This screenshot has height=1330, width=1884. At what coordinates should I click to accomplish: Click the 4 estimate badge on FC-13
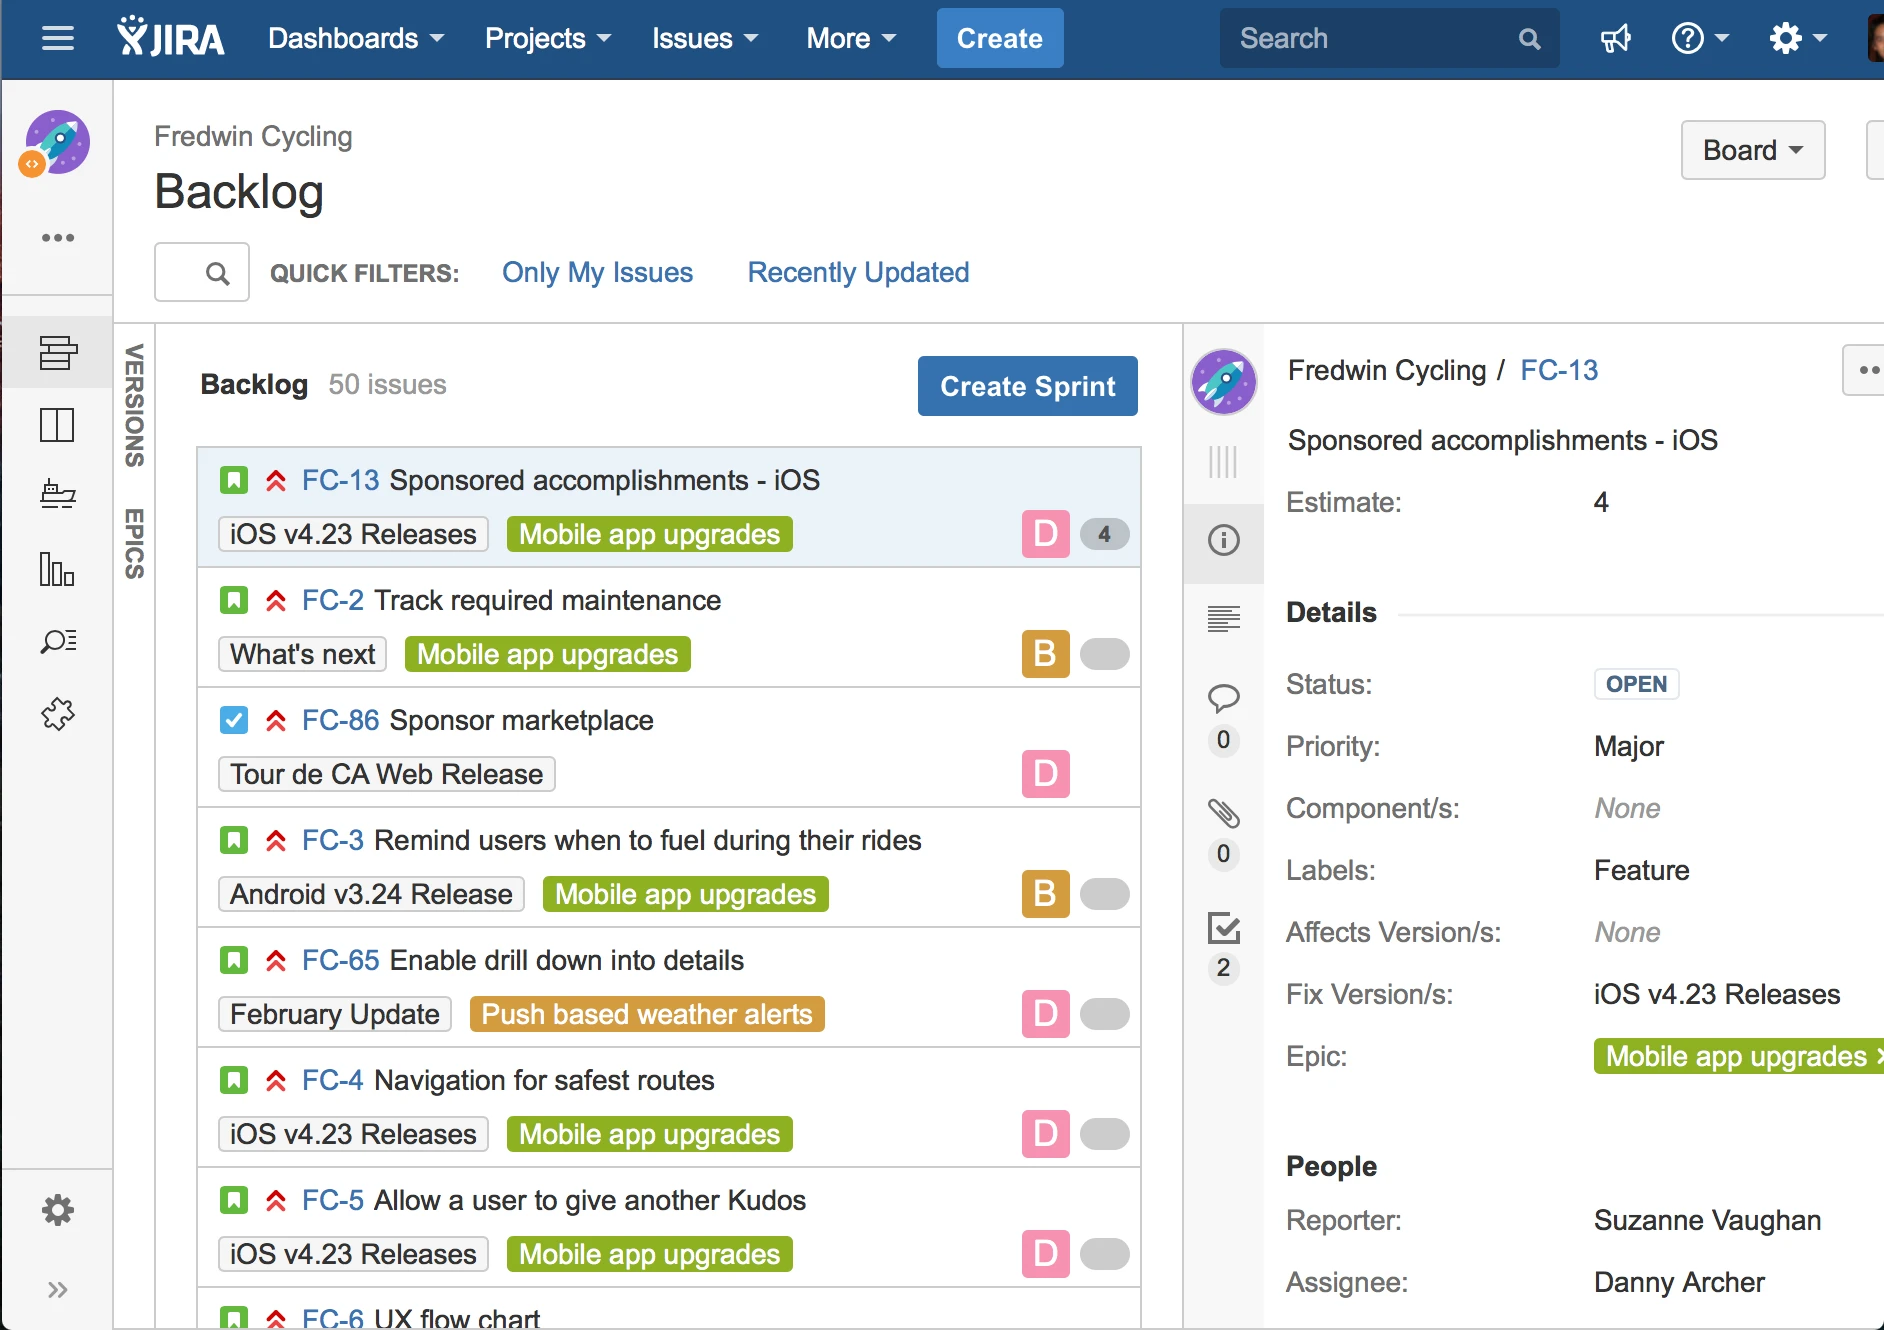point(1105,534)
